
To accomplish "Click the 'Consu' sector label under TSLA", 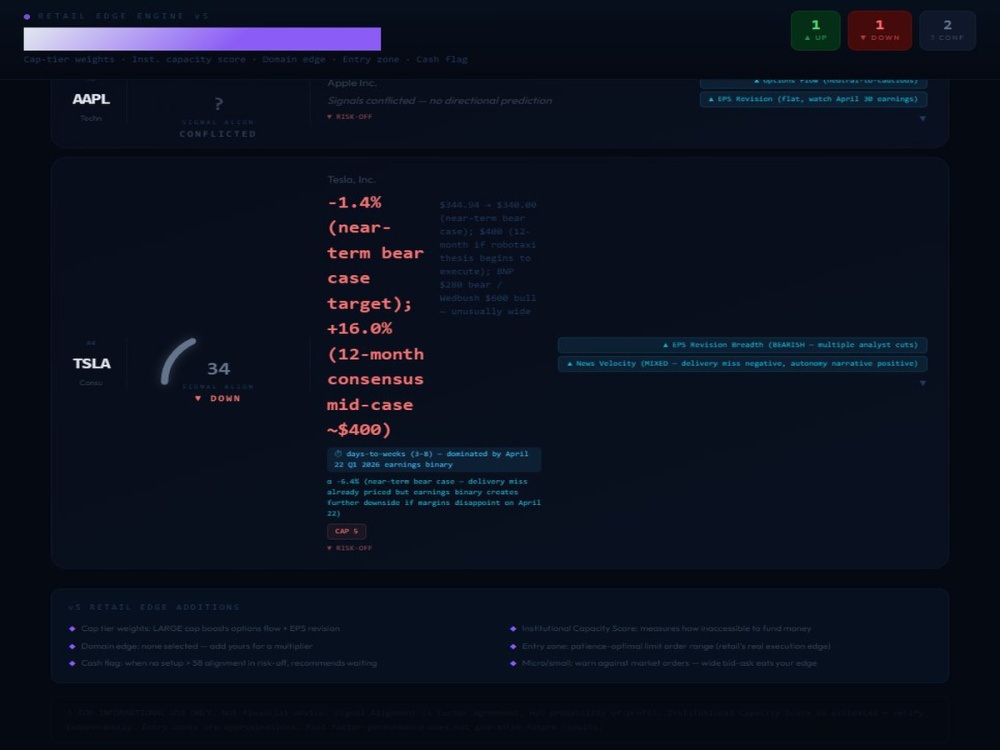I will point(91,383).
